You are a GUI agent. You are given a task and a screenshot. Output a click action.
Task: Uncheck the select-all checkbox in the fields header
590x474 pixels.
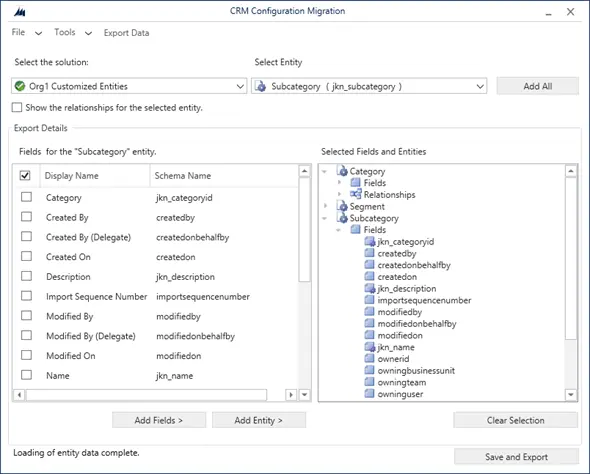point(25,175)
